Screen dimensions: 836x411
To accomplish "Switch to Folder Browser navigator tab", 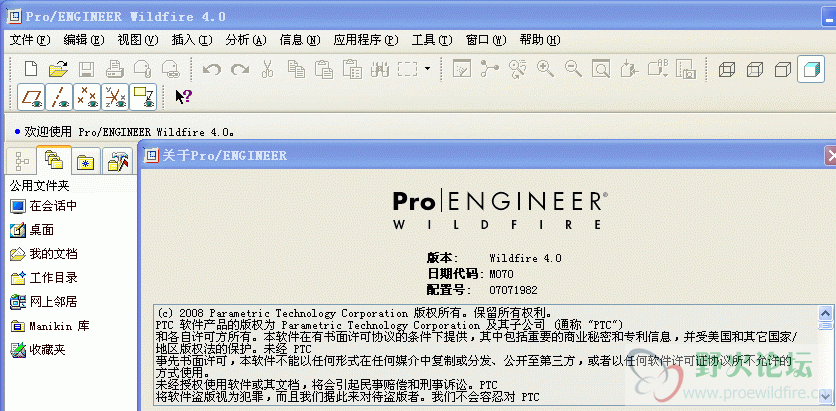I will tap(54, 159).
